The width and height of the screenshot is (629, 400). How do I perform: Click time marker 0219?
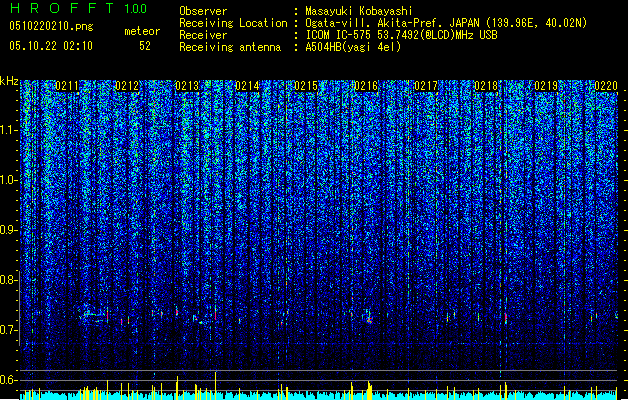(x=546, y=86)
